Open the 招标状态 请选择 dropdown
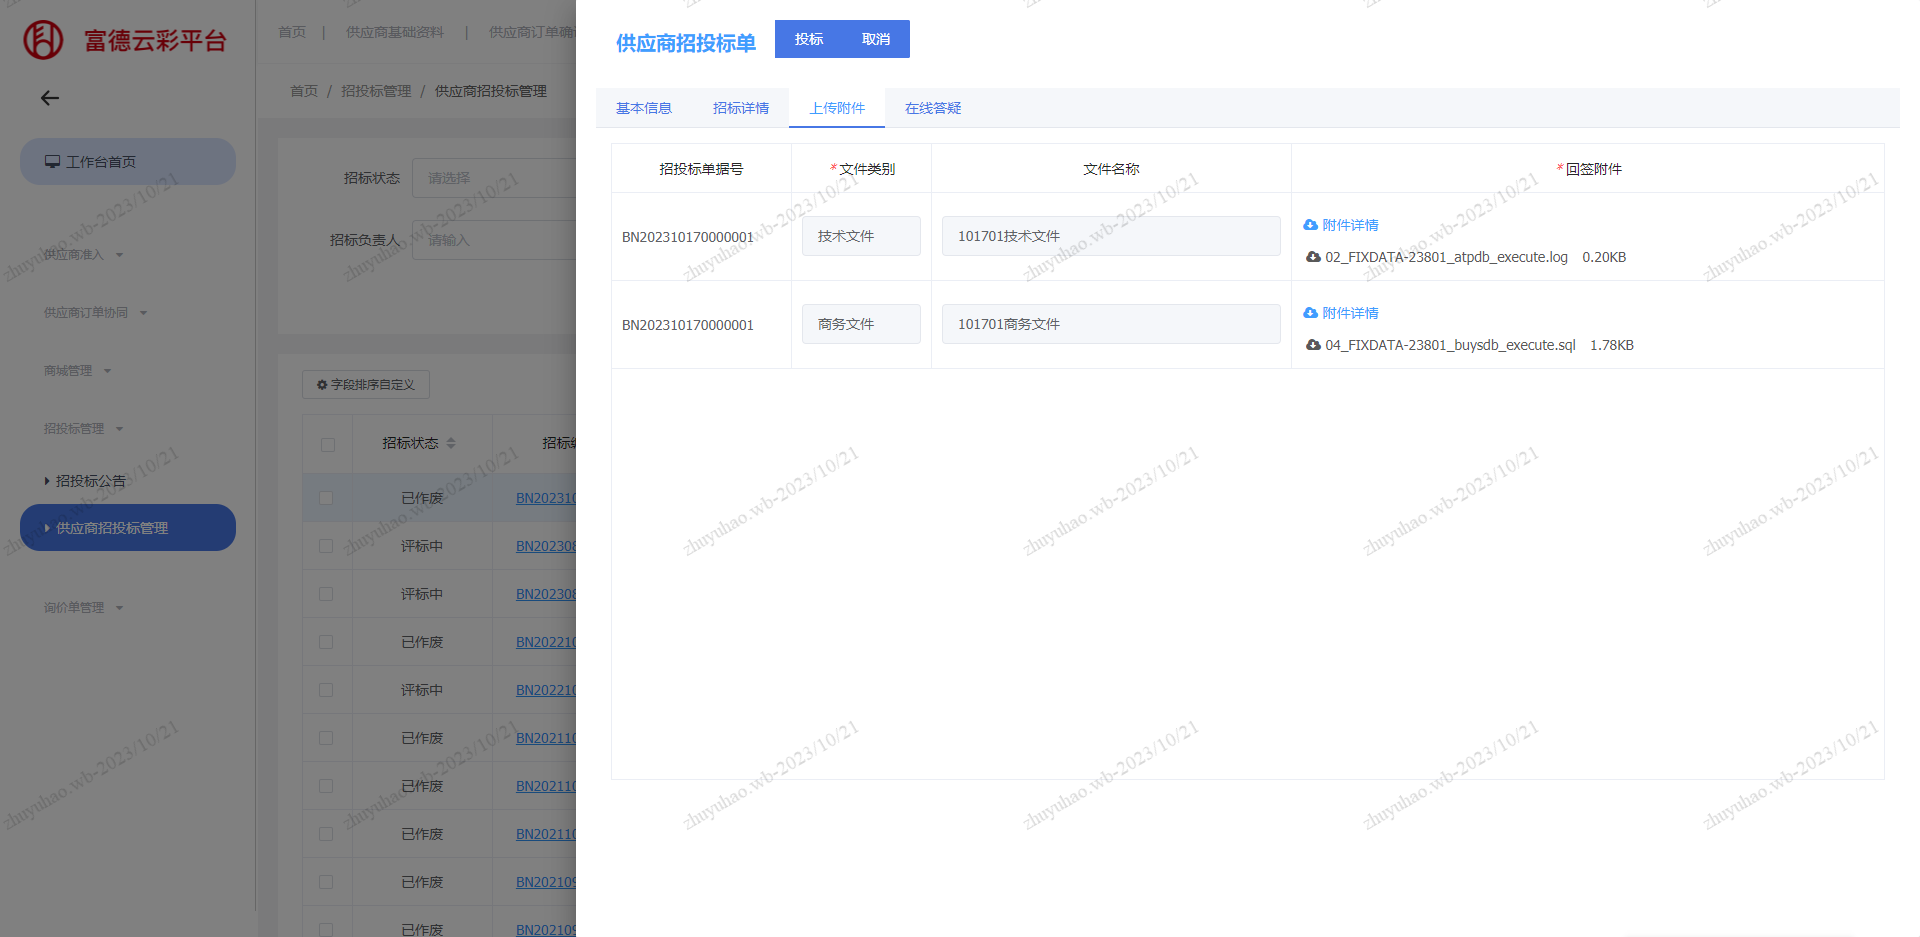Image resolution: width=1920 pixels, height=937 pixels. coord(494,178)
